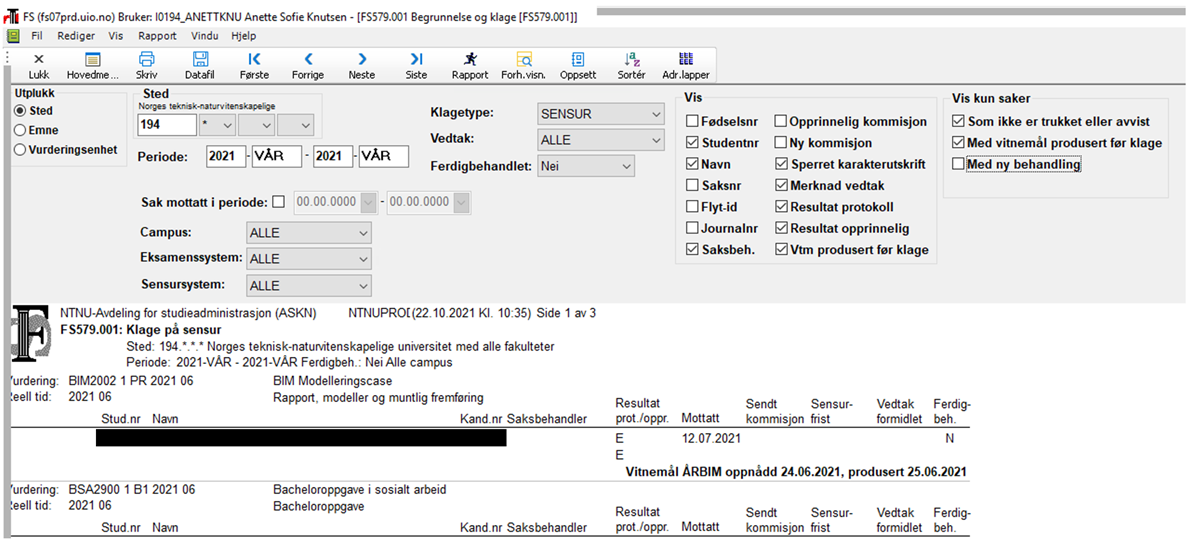The width and height of the screenshot is (1189, 543).
Task: Click the Mottatt date 12.07.2021
Action: [711, 438]
